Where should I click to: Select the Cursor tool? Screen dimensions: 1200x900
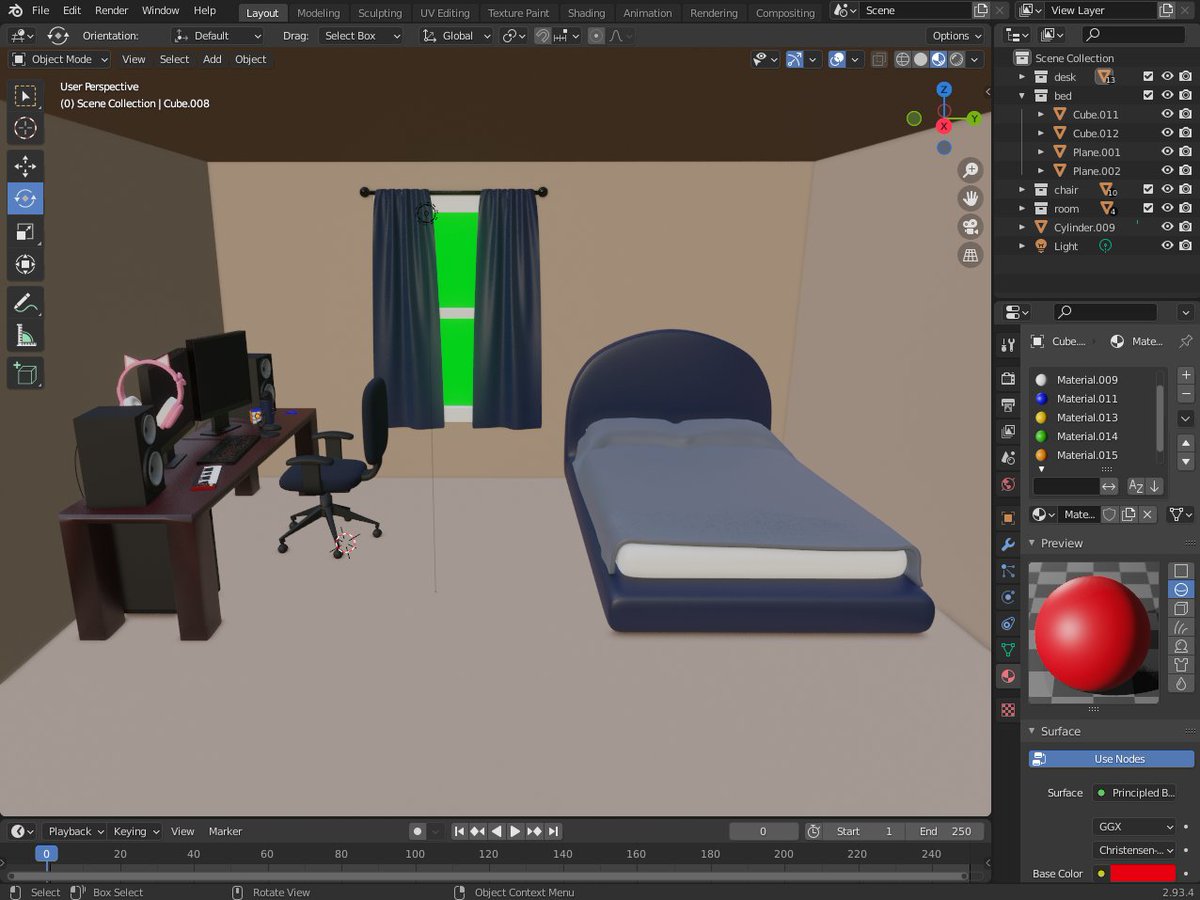pos(25,128)
